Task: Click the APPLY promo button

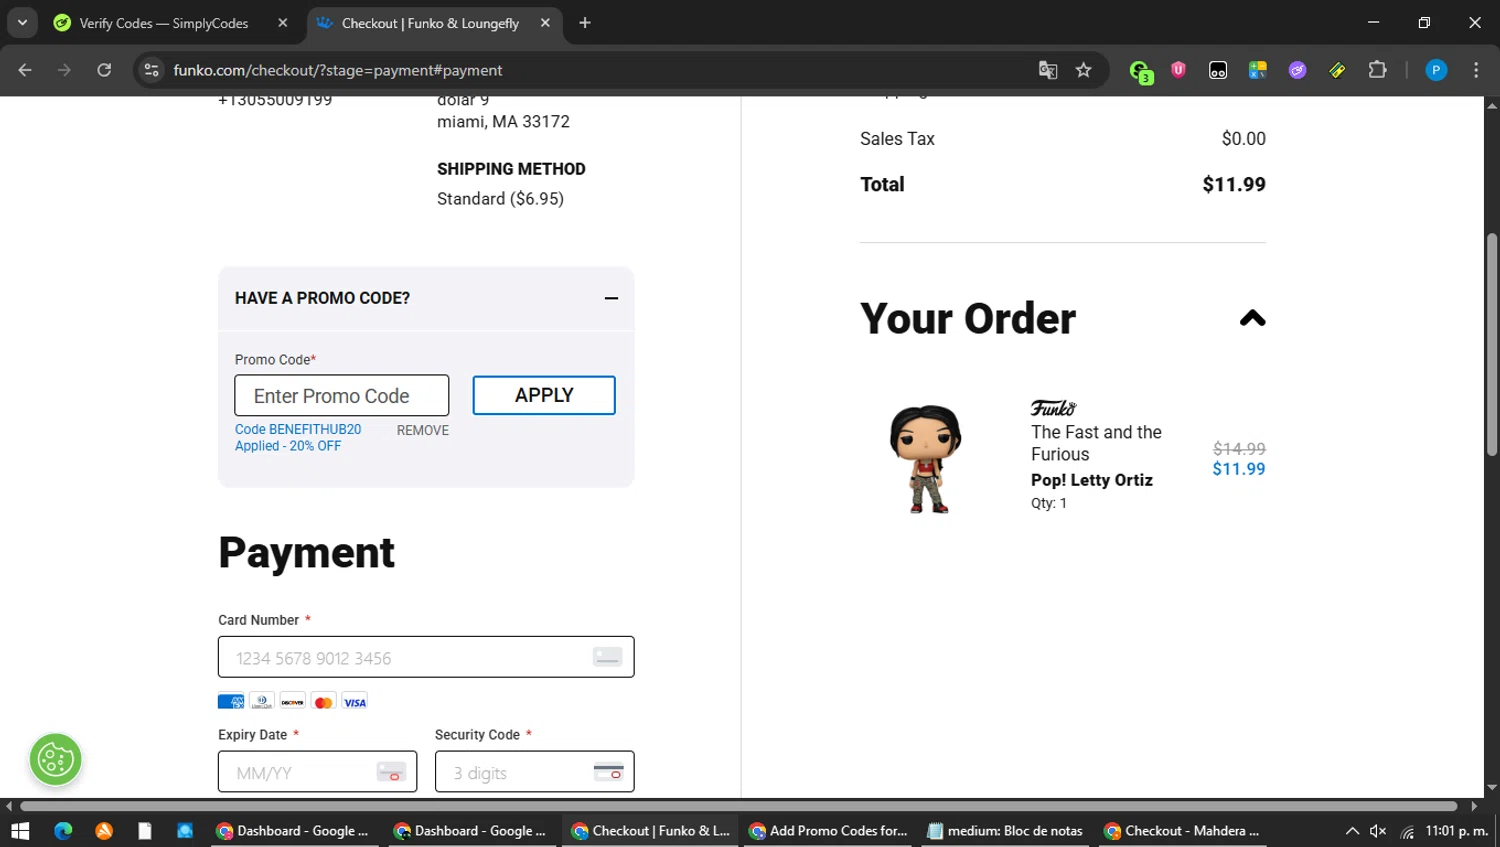Action: point(544,395)
